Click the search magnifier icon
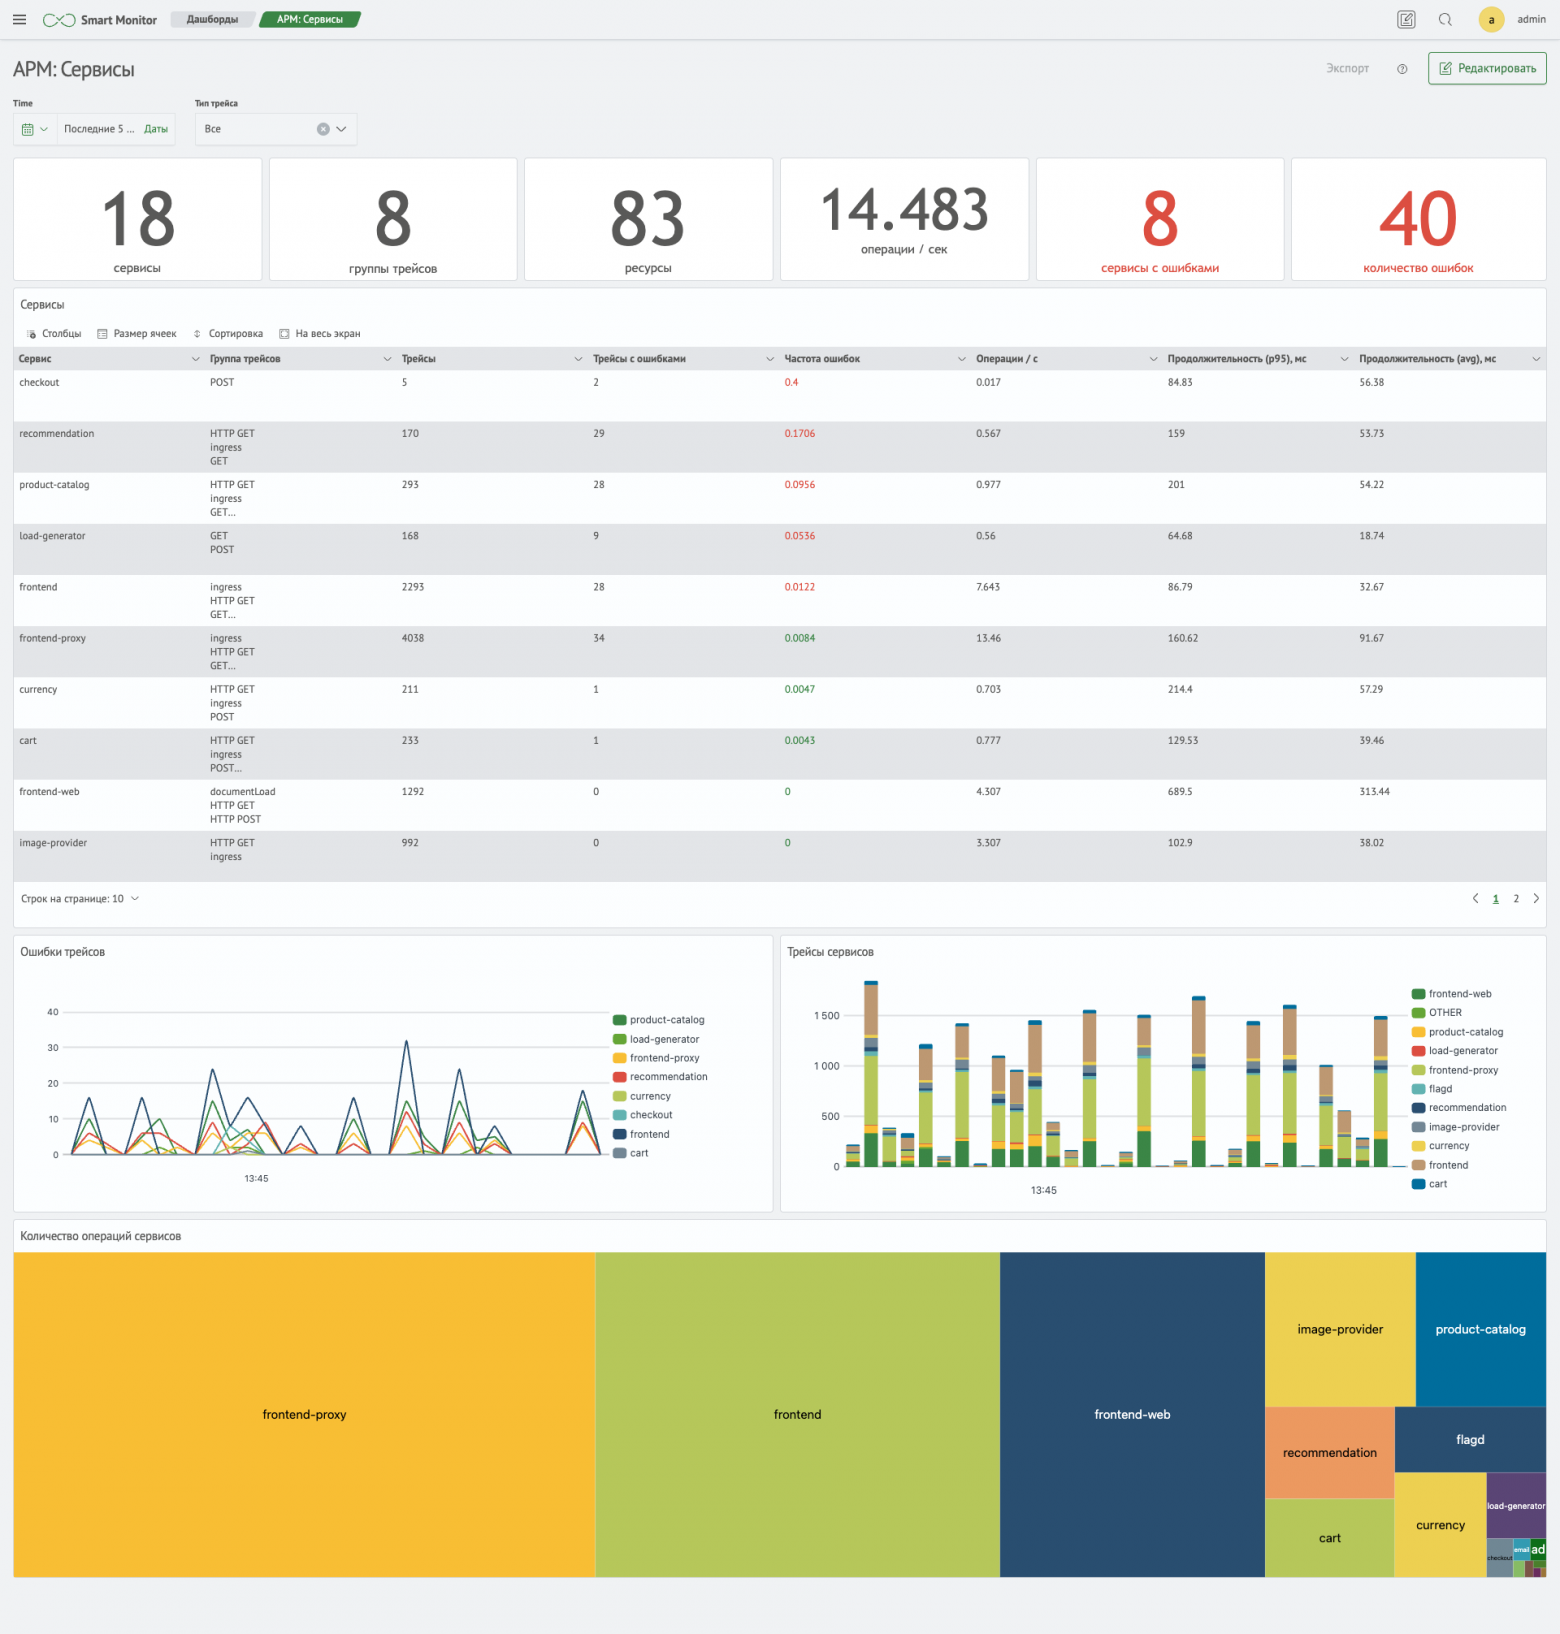Viewport: 1560px width, 1634px height. (1445, 19)
